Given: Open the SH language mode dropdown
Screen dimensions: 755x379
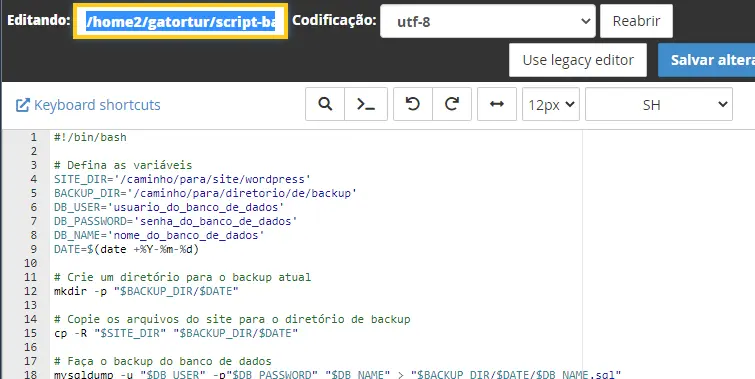Looking at the screenshot, I should coord(659,104).
